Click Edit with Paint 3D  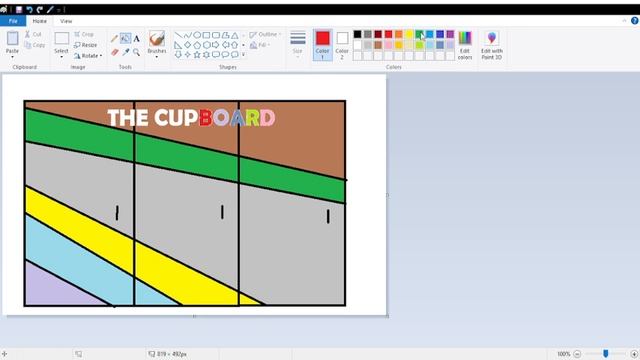pyautogui.click(x=492, y=45)
